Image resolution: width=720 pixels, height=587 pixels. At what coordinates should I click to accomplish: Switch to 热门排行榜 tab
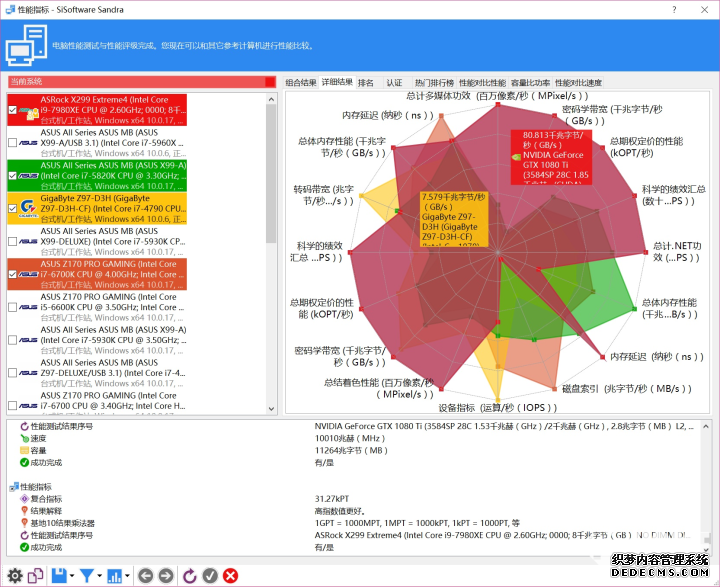(434, 83)
